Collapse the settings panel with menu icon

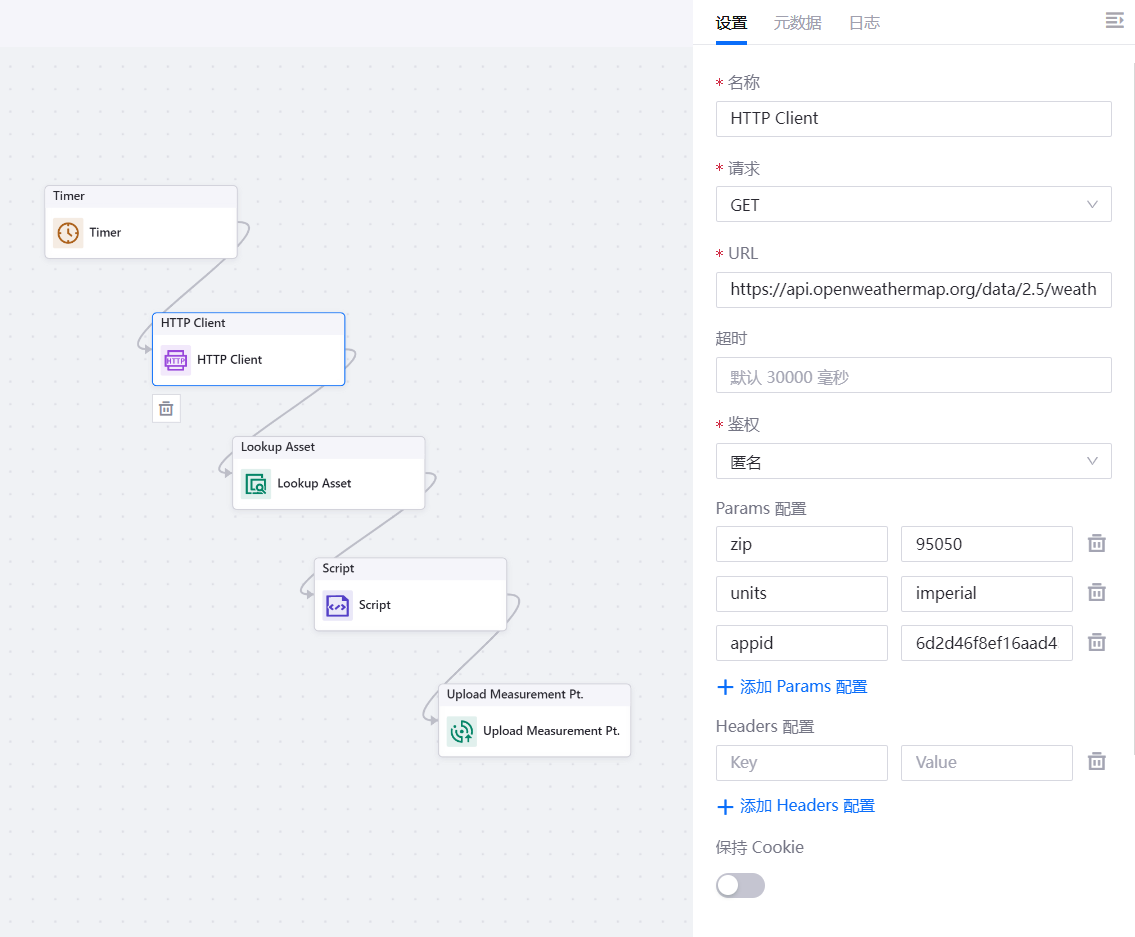point(1114,21)
